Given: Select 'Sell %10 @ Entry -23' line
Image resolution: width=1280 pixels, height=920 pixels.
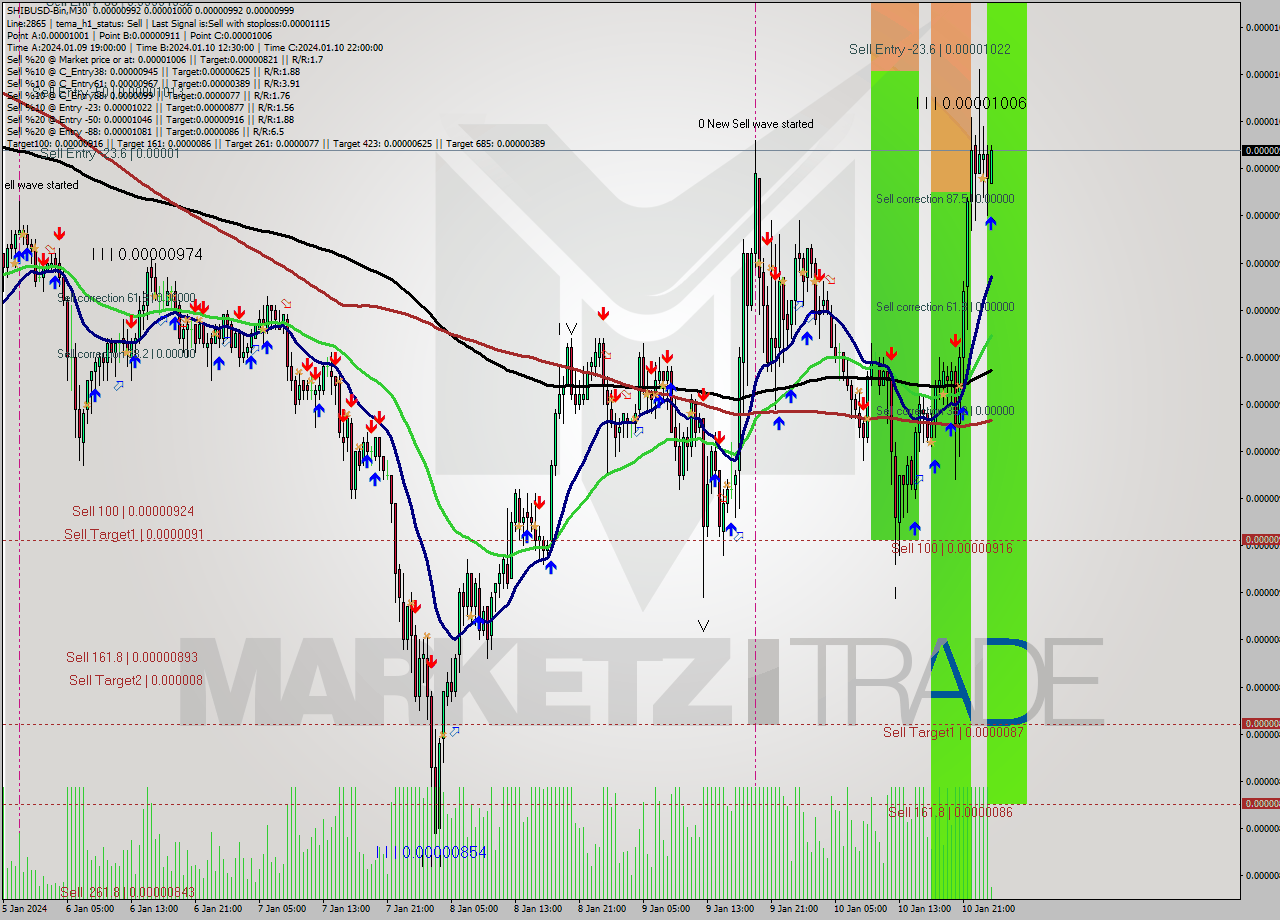Looking at the screenshot, I should (x=150, y=107).
